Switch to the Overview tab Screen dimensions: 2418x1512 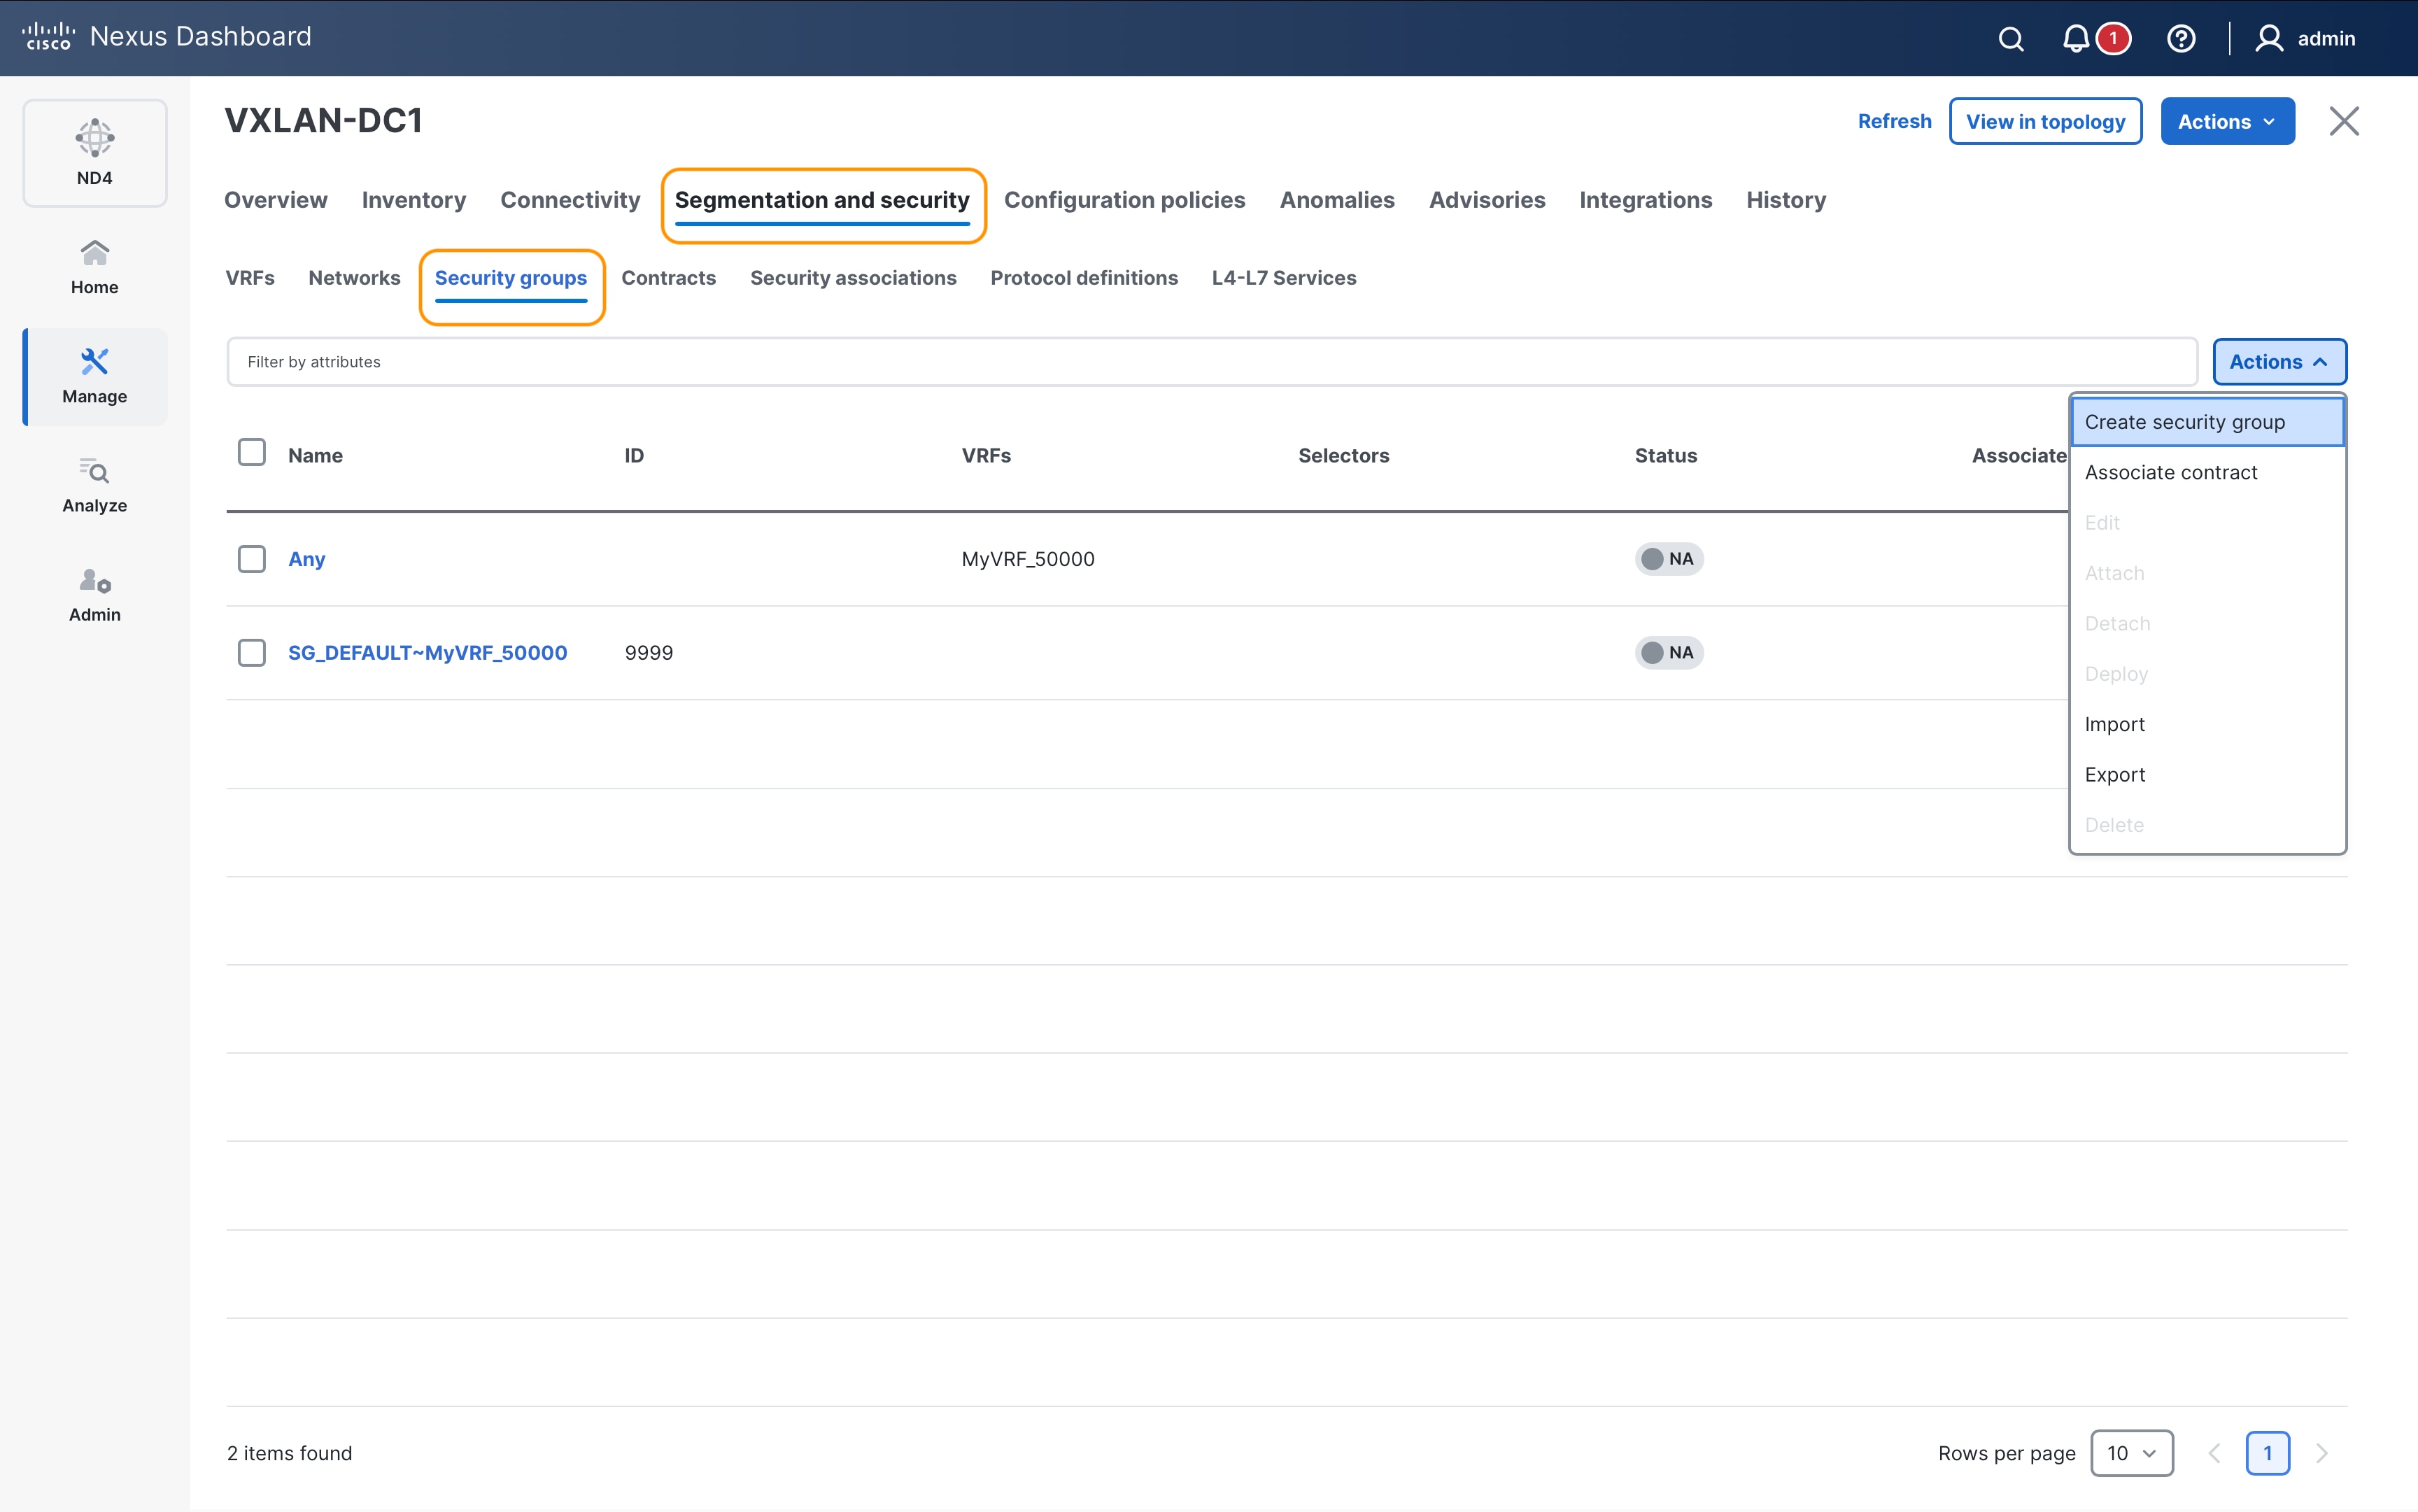click(276, 200)
